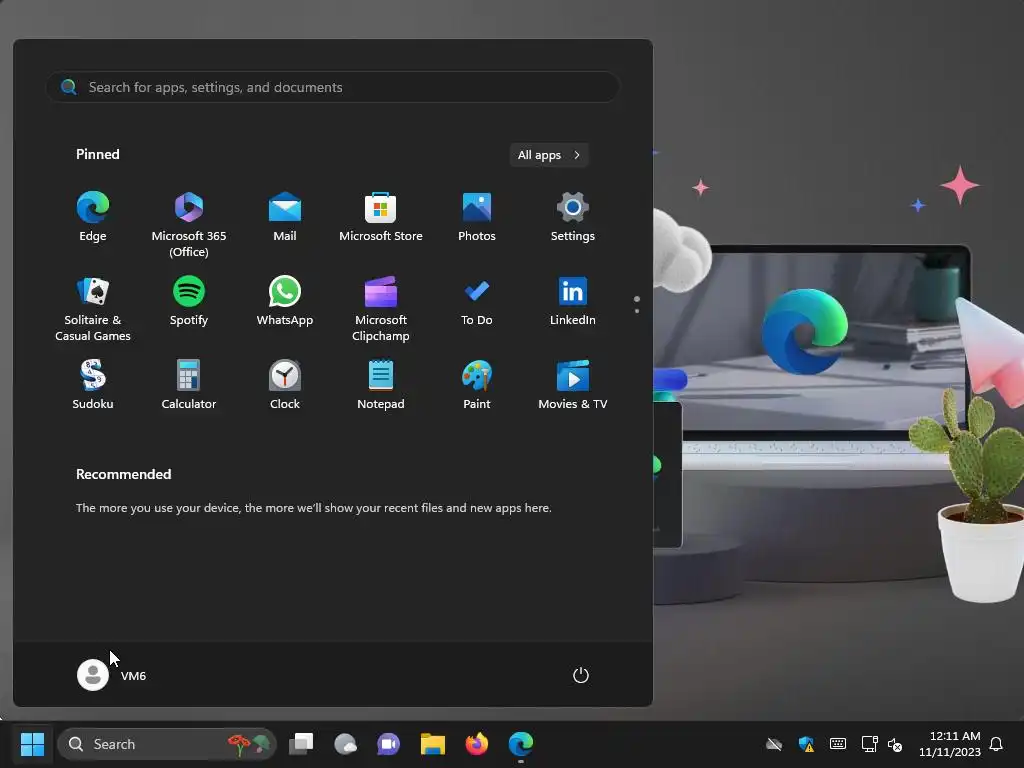Launch the To Do app
Screen dimensions: 1024x768
(x=477, y=302)
